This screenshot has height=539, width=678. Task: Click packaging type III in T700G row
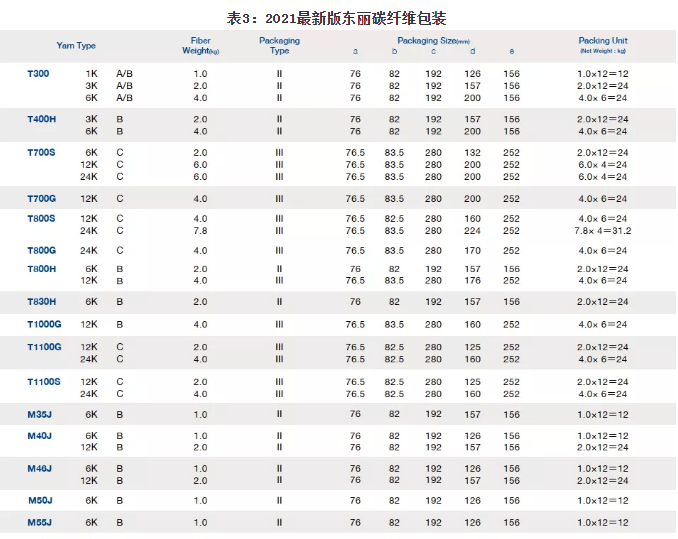[279, 199]
